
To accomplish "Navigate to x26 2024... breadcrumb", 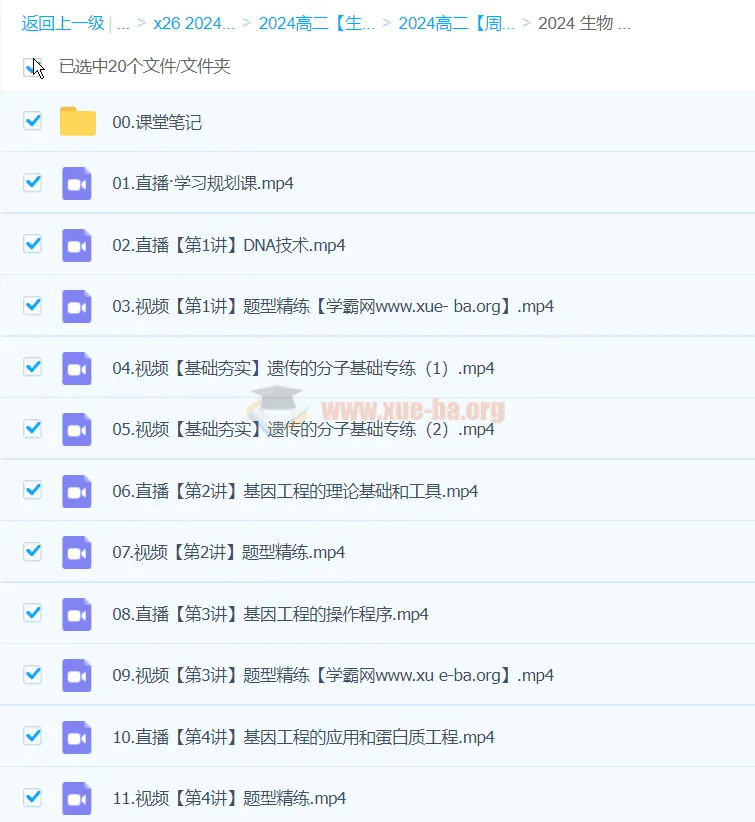I will click(194, 24).
